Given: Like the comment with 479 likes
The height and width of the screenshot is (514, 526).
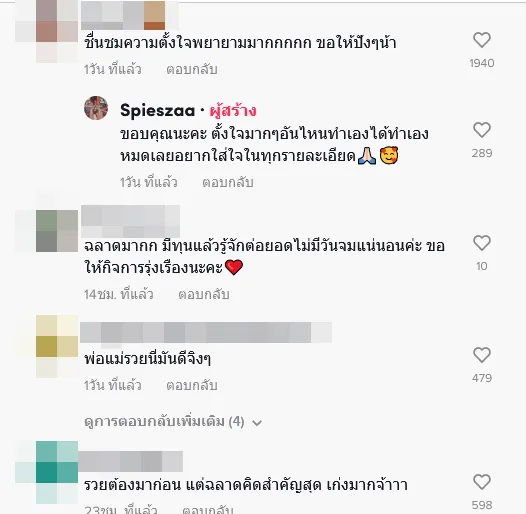Looking at the screenshot, I should pyautogui.click(x=482, y=355).
